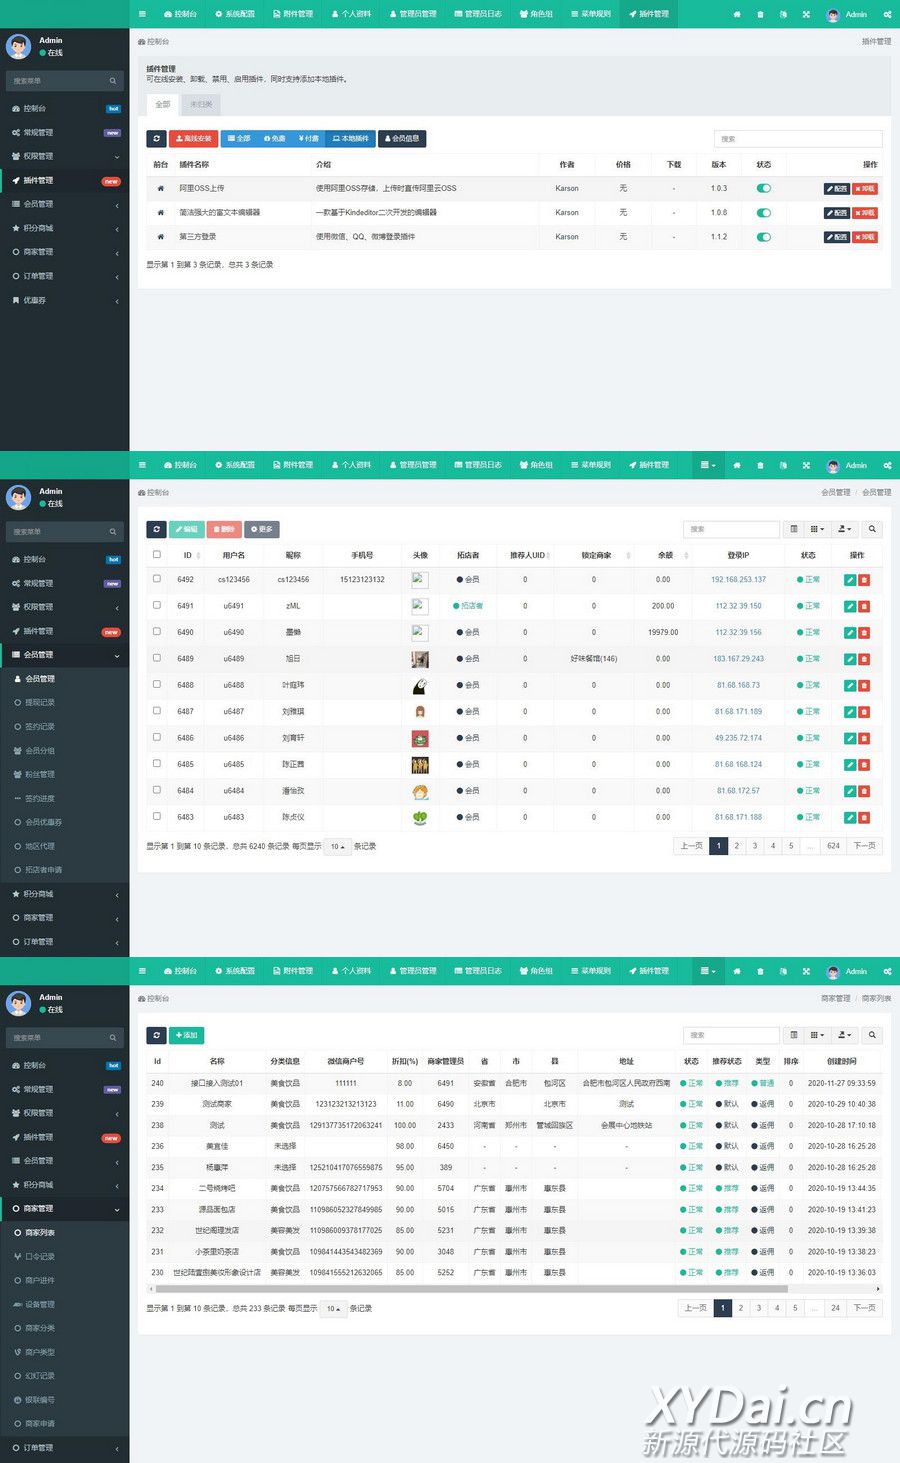Select the 未归类 uncategorized tab

tap(201, 104)
